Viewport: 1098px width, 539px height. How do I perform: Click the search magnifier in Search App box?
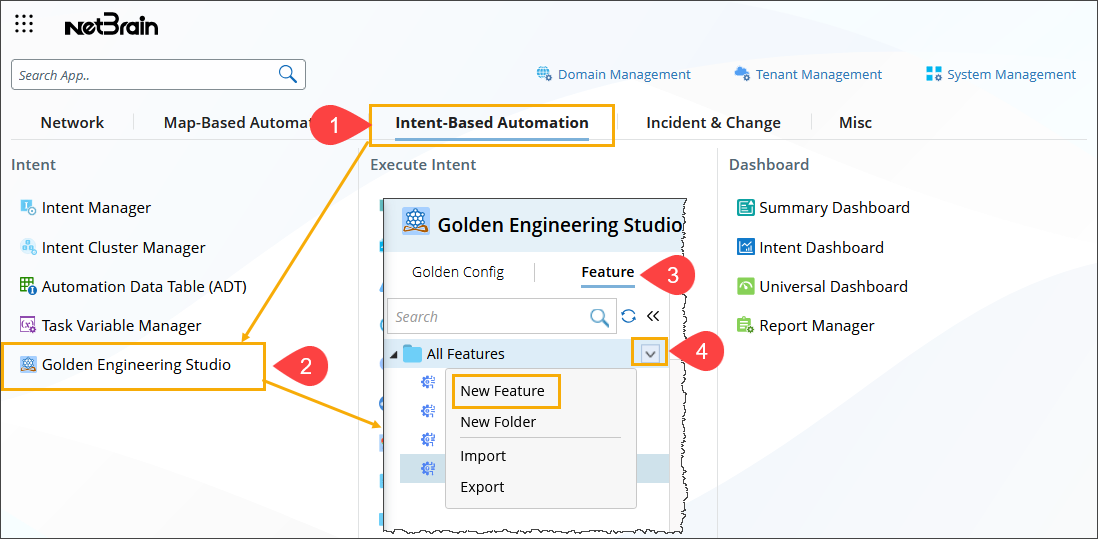pyautogui.click(x=287, y=74)
